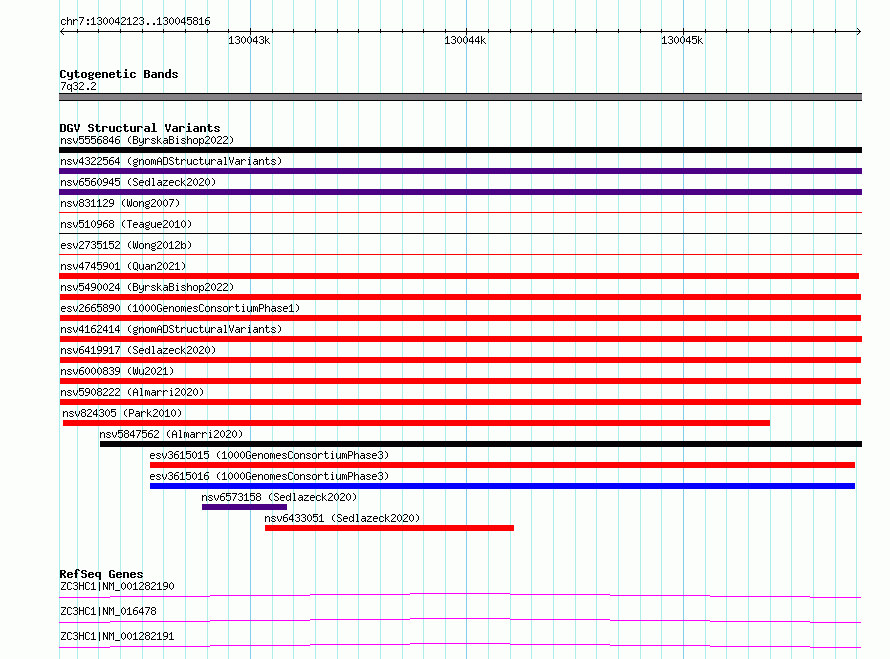Open variant nsv5556846 (ByrskaBishop2022) label
The width and height of the screenshot is (890, 659).
(147, 140)
